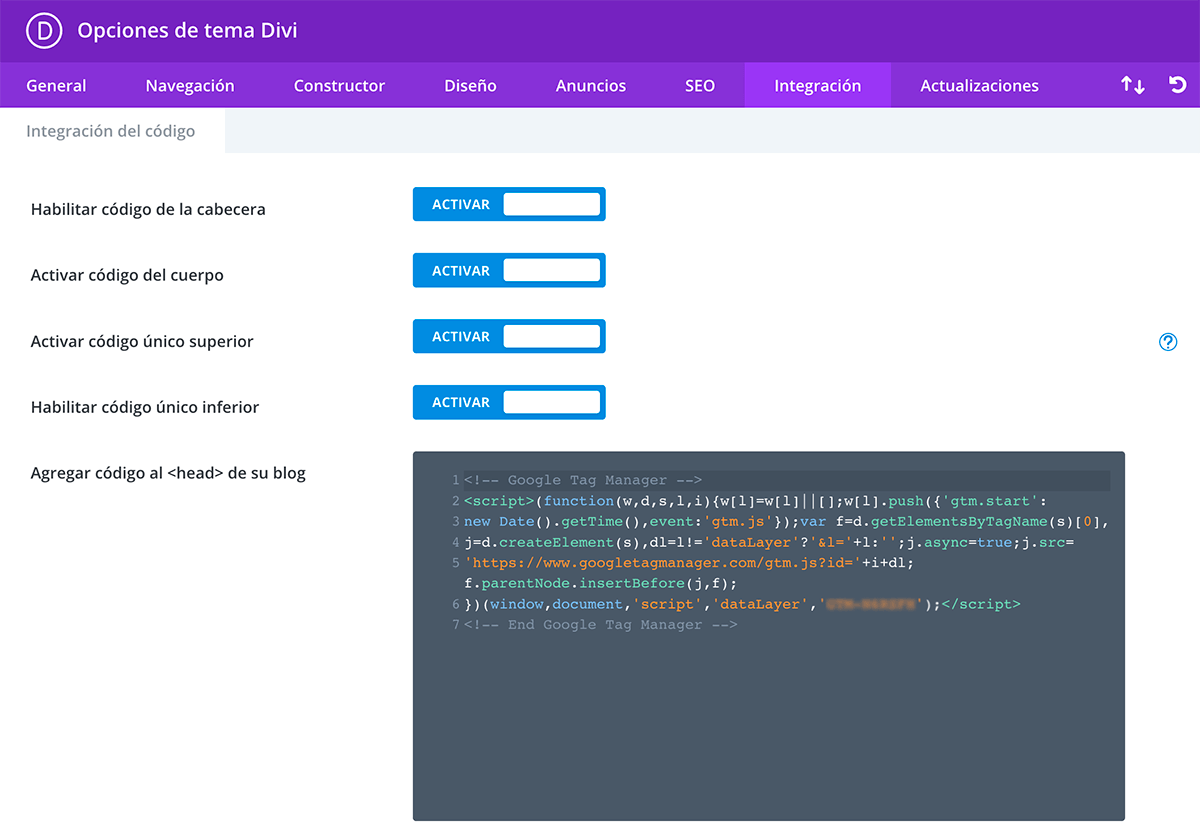The image size is (1200, 829).
Task: Click label Activar código único superior
Action: point(142,341)
